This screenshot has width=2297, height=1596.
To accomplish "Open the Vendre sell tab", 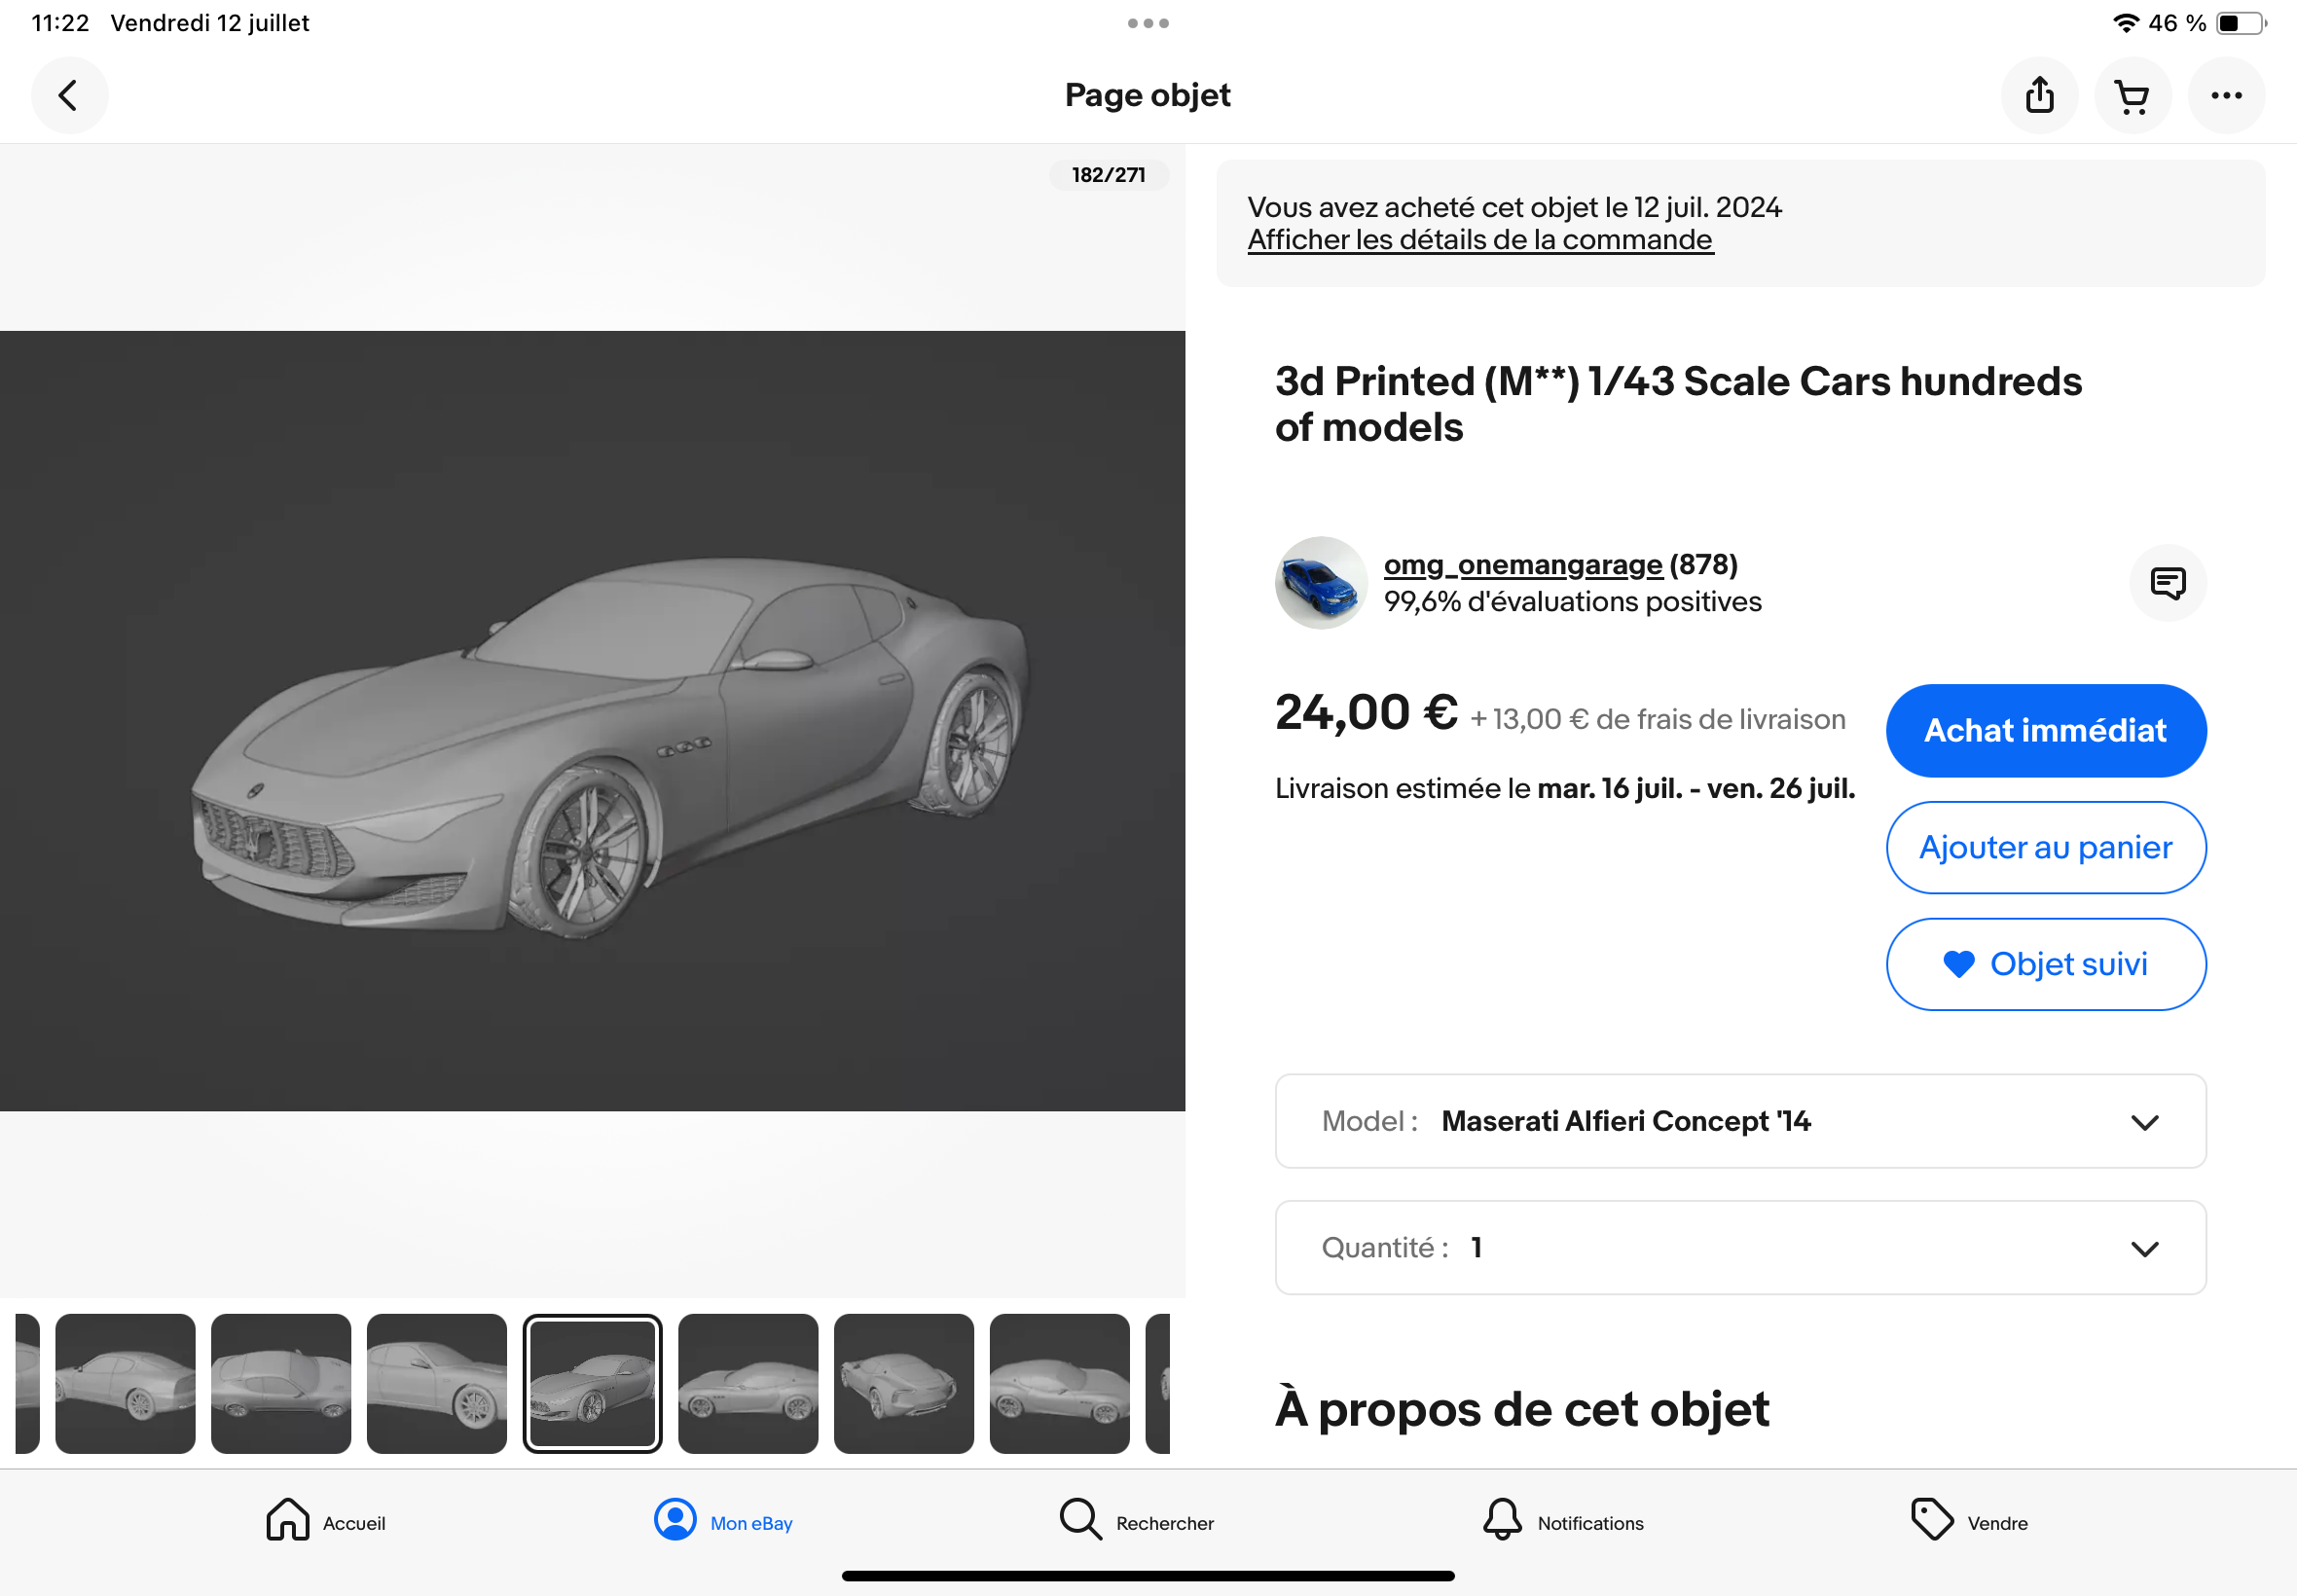I will click(1968, 1521).
